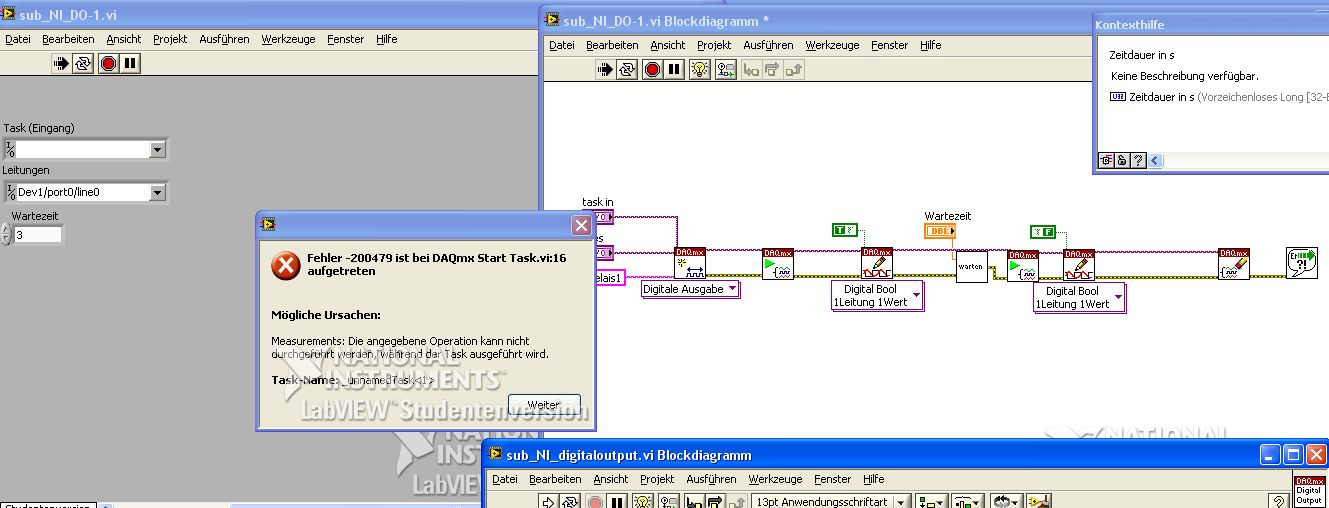Click the Task (Eingang) input field

[82, 150]
